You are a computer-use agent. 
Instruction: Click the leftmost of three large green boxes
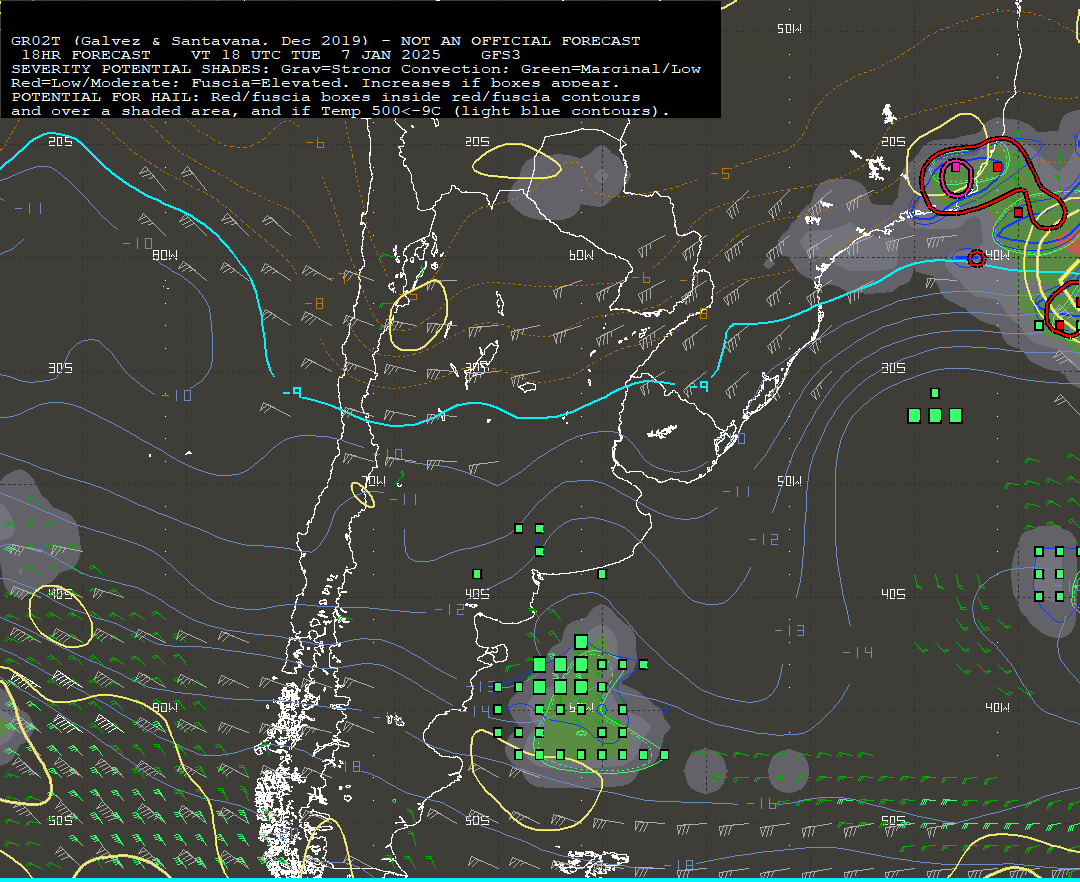(914, 415)
